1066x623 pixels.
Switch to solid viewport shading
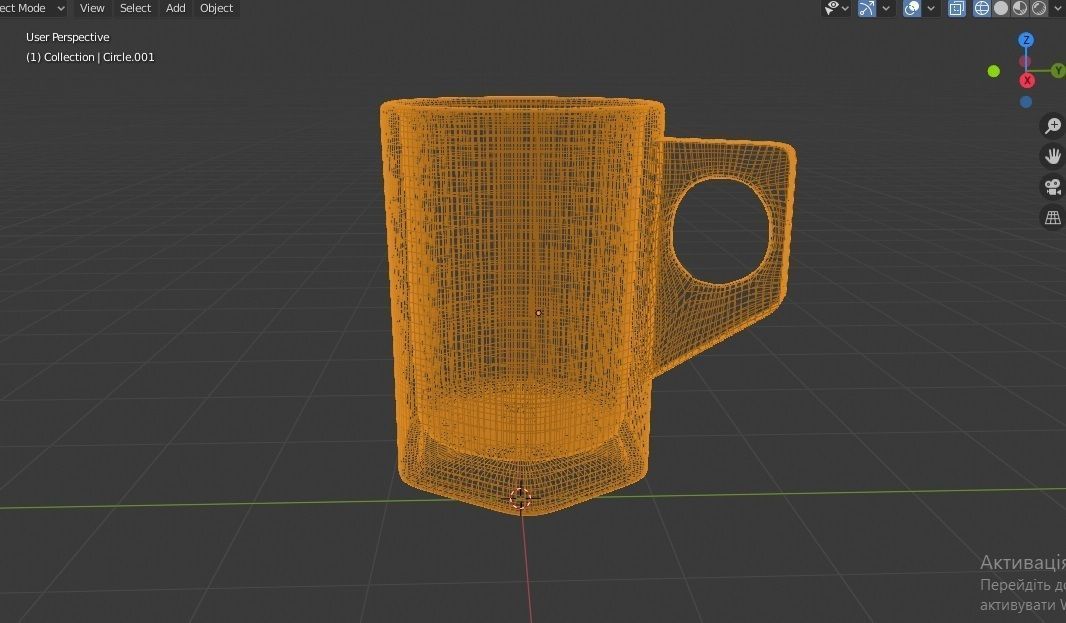[x=1001, y=8]
